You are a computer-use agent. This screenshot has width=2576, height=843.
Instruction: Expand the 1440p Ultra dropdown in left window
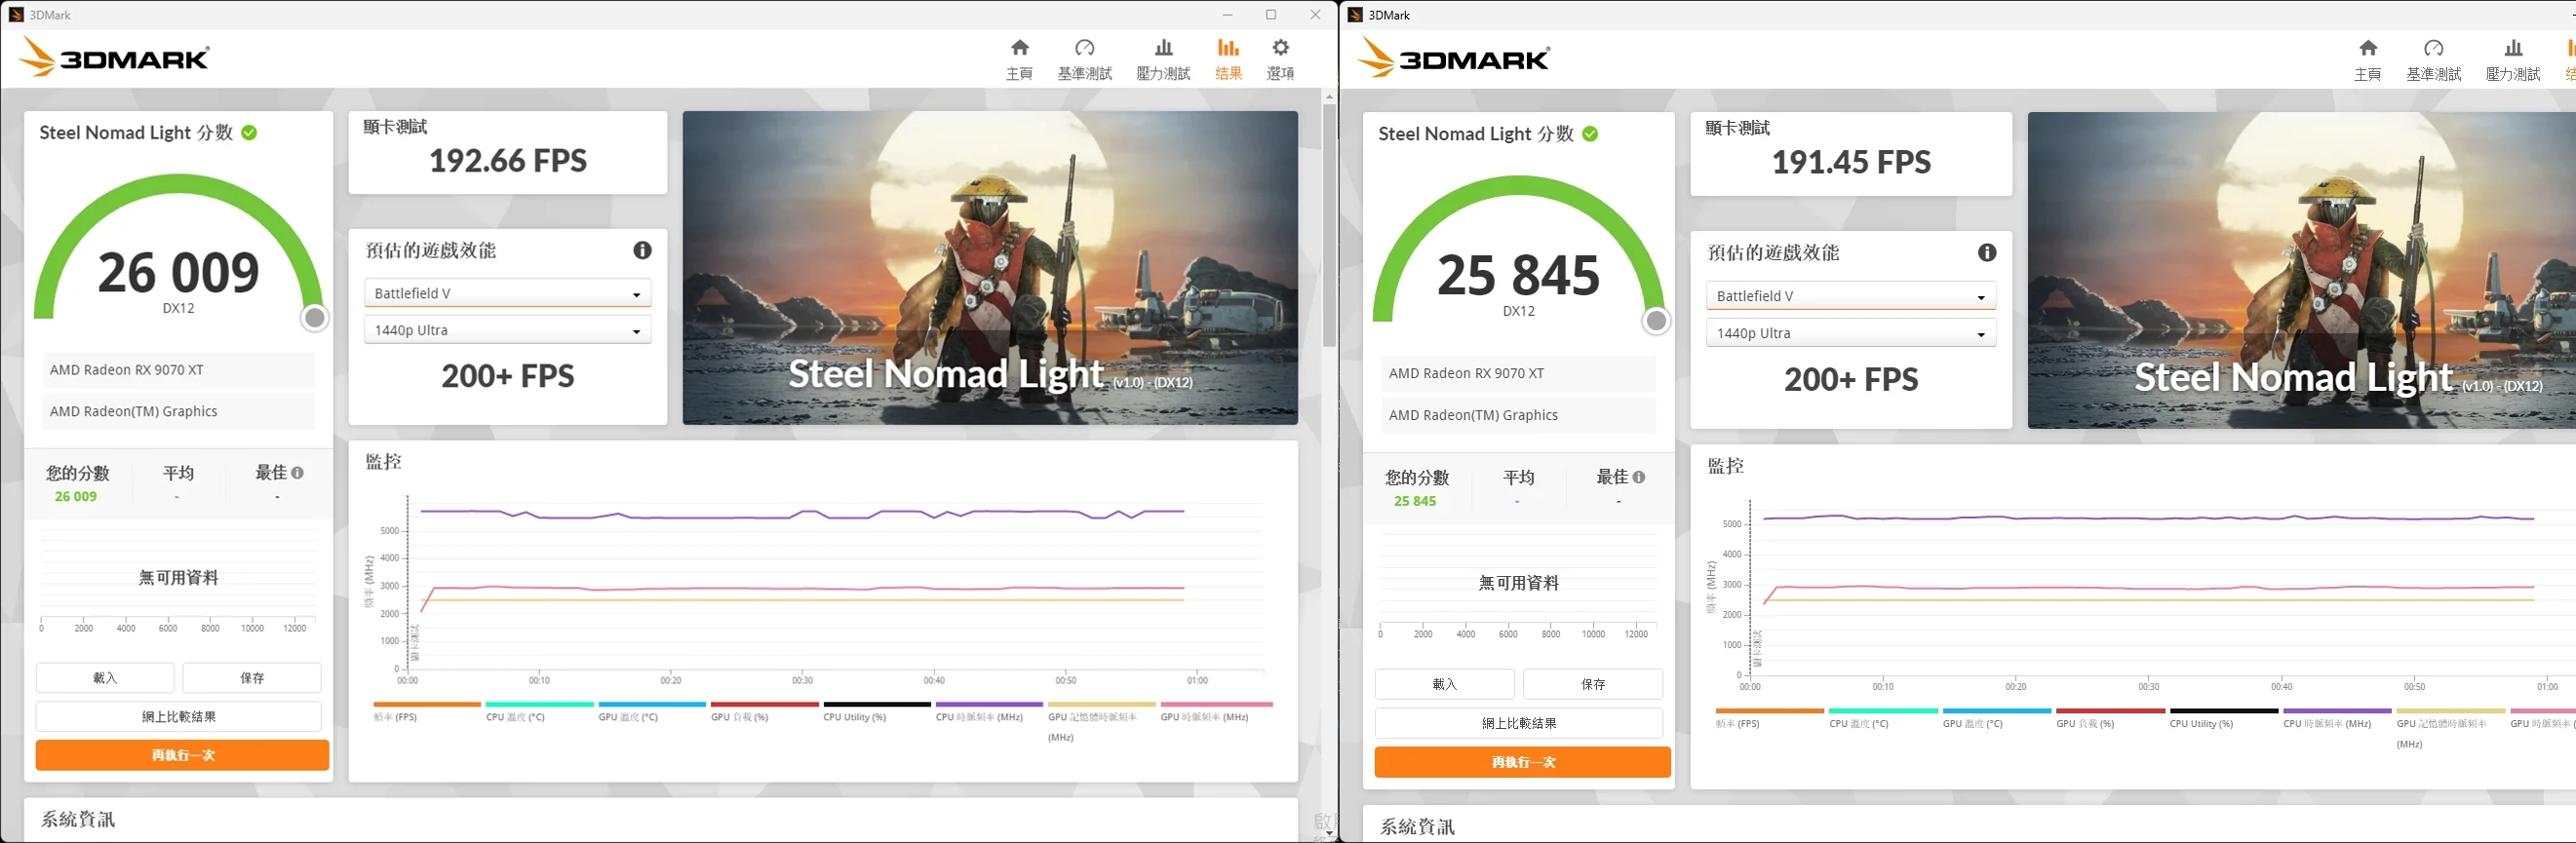(x=507, y=330)
